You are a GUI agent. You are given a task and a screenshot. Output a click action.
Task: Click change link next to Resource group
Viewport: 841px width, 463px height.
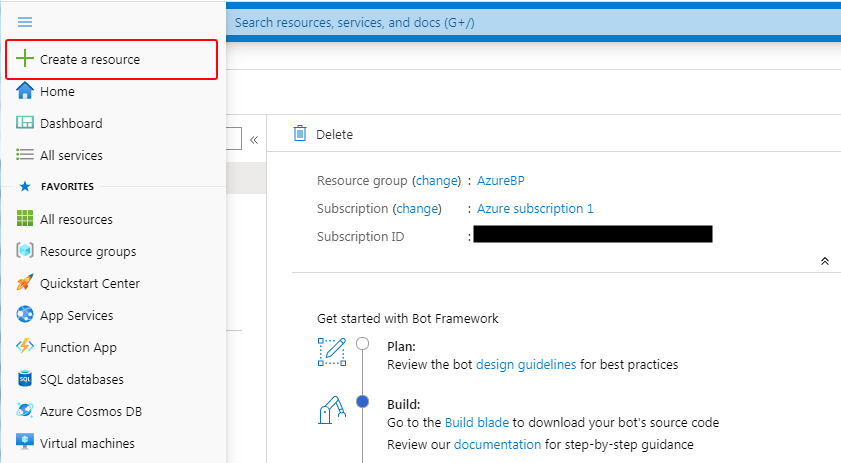[437, 181]
